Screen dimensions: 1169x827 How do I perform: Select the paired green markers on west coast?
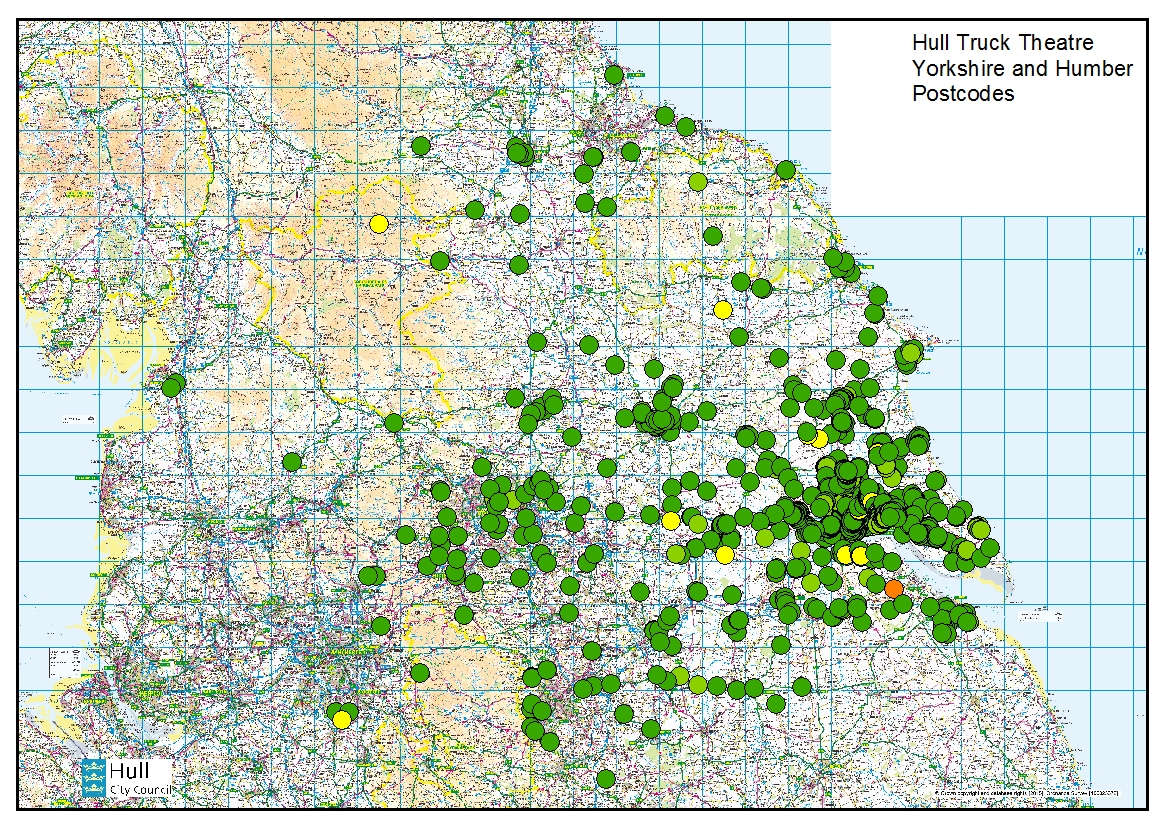click(x=172, y=385)
